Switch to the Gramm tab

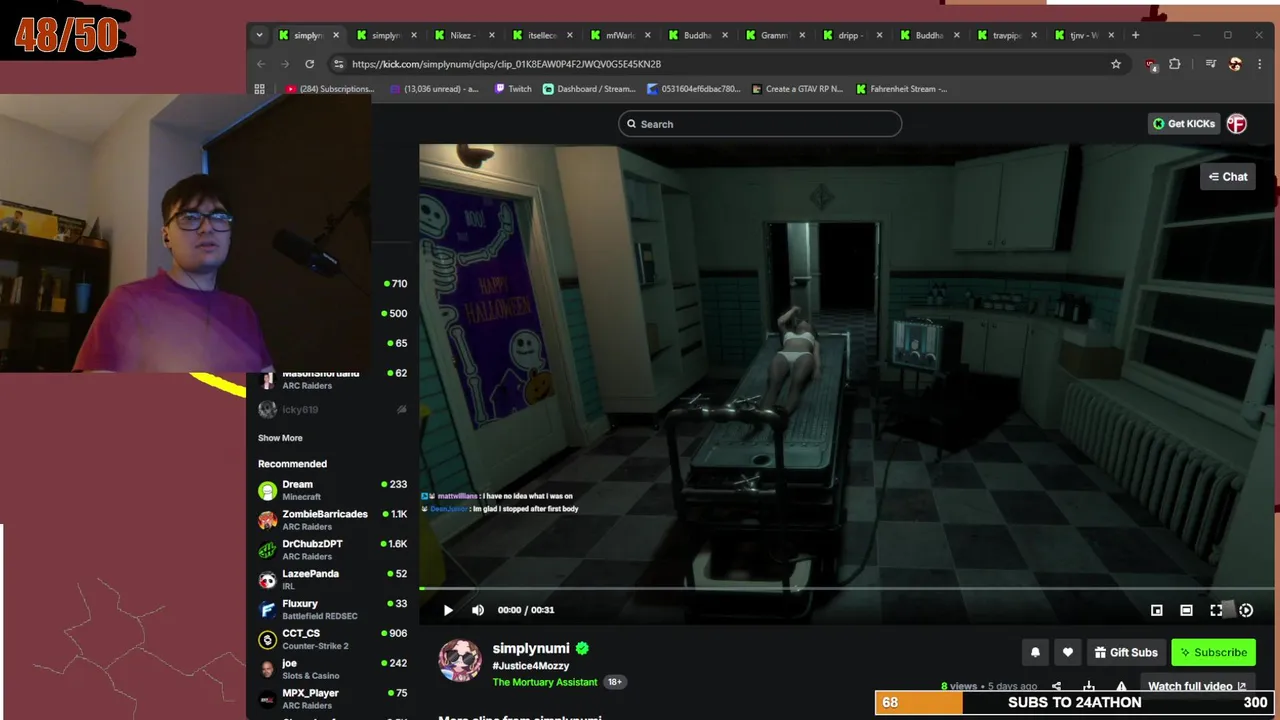[x=774, y=35]
